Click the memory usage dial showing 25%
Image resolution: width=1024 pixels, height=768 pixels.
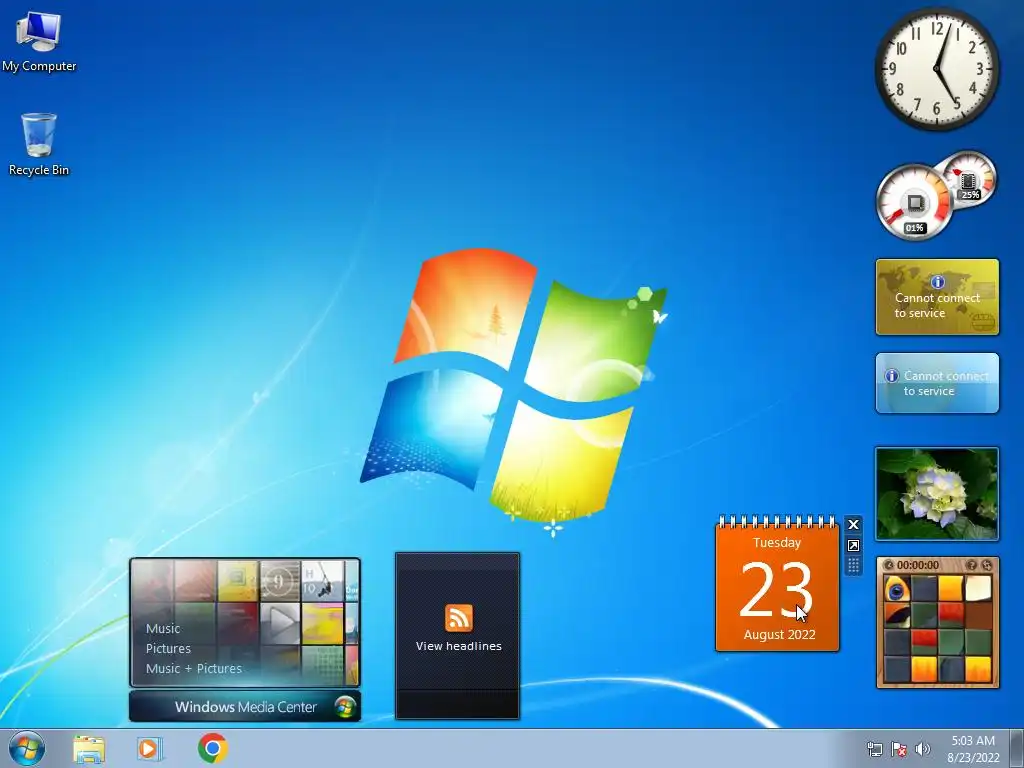(969, 178)
